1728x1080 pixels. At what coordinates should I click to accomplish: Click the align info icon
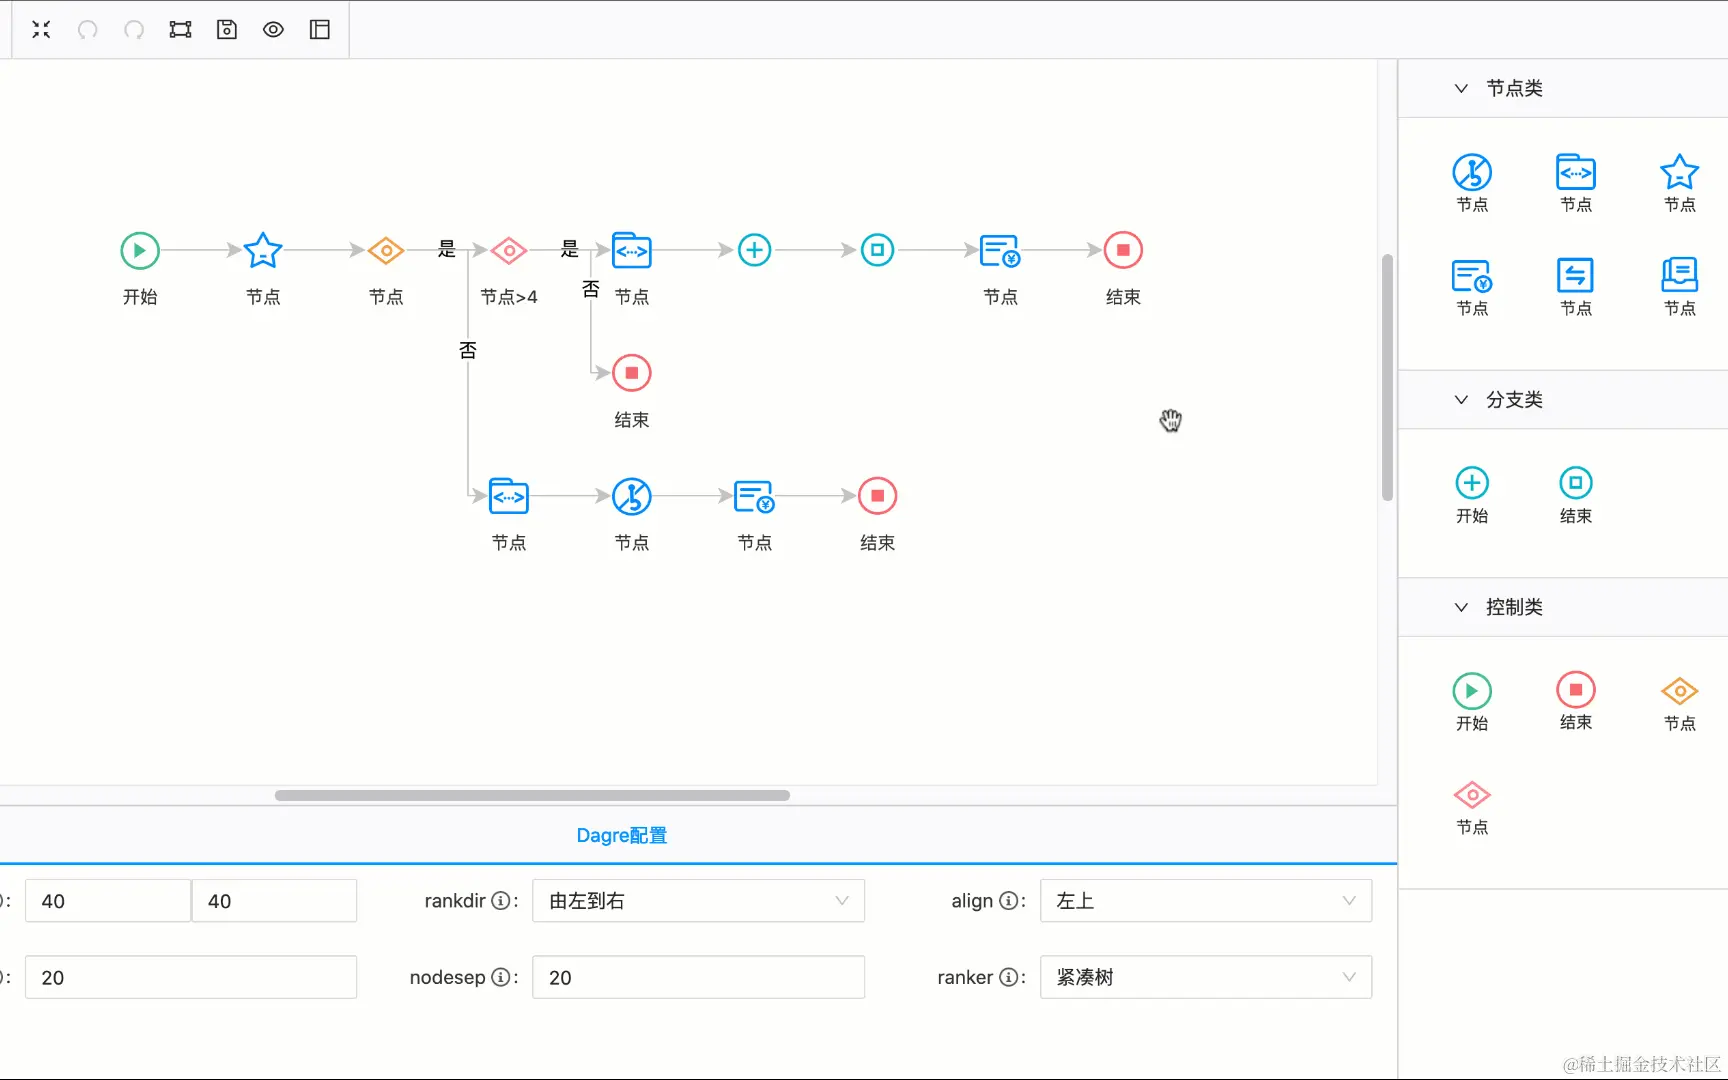pos(1008,901)
